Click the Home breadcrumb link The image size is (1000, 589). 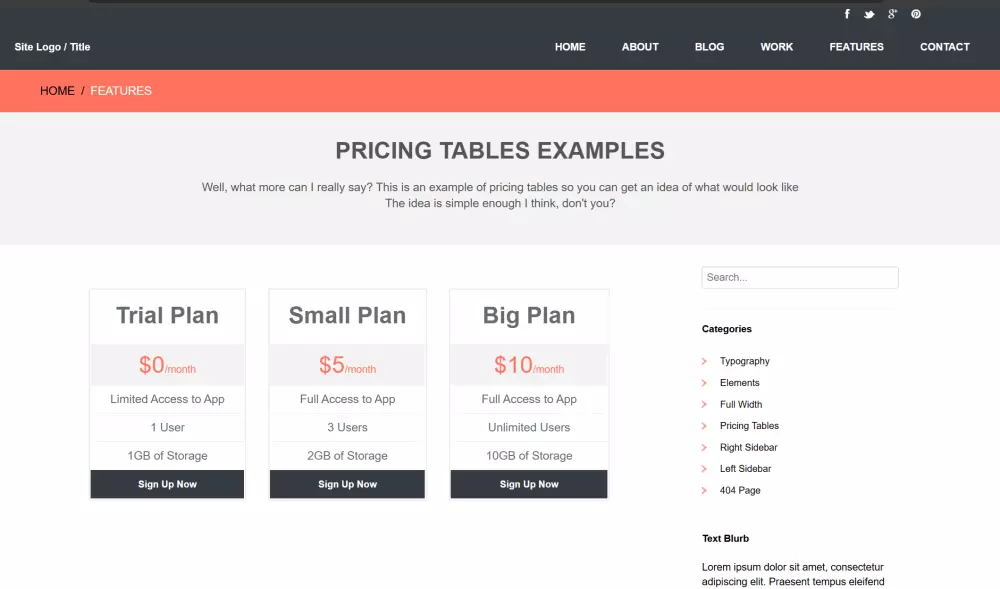pyautogui.click(x=57, y=91)
